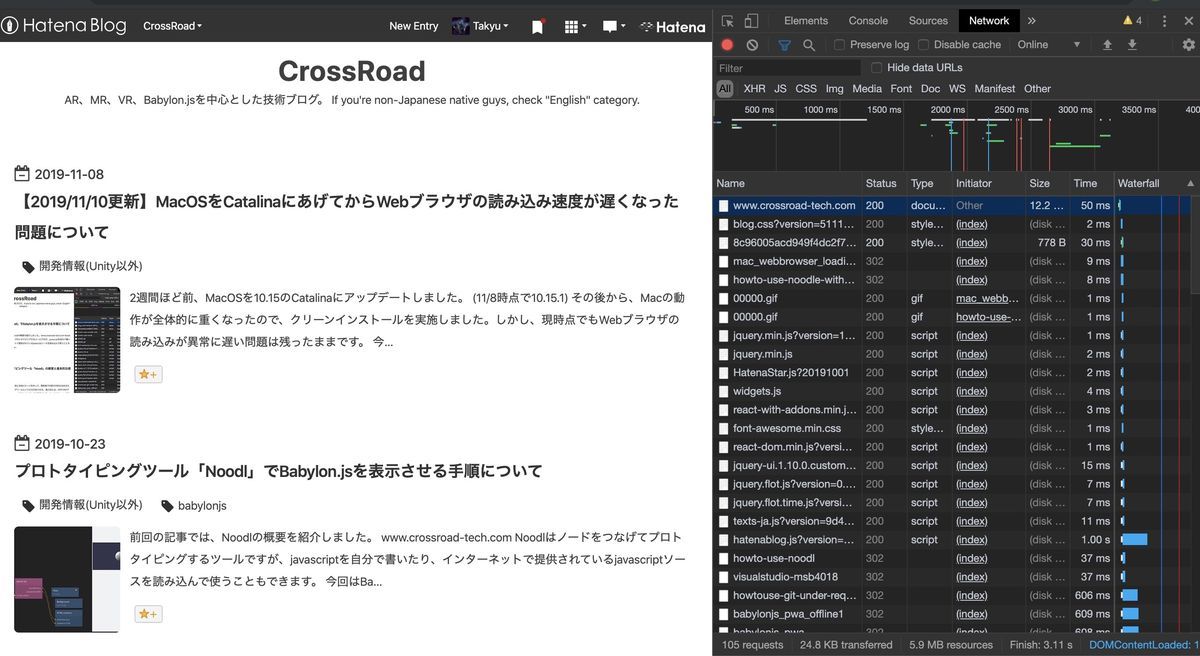The image size is (1200, 656).
Task: Filter requests by Media
Action: [x=867, y=89]
